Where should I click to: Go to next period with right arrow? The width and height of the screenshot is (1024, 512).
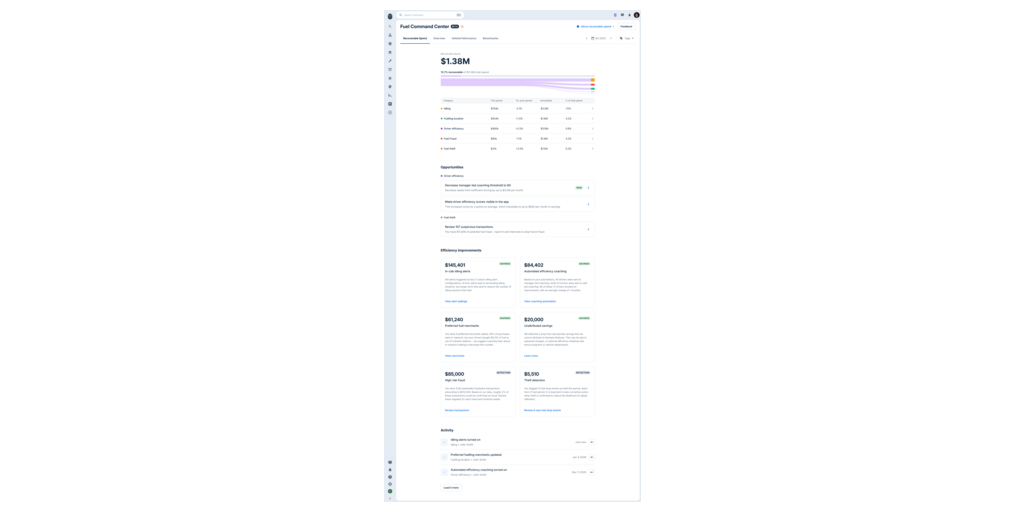611,39
